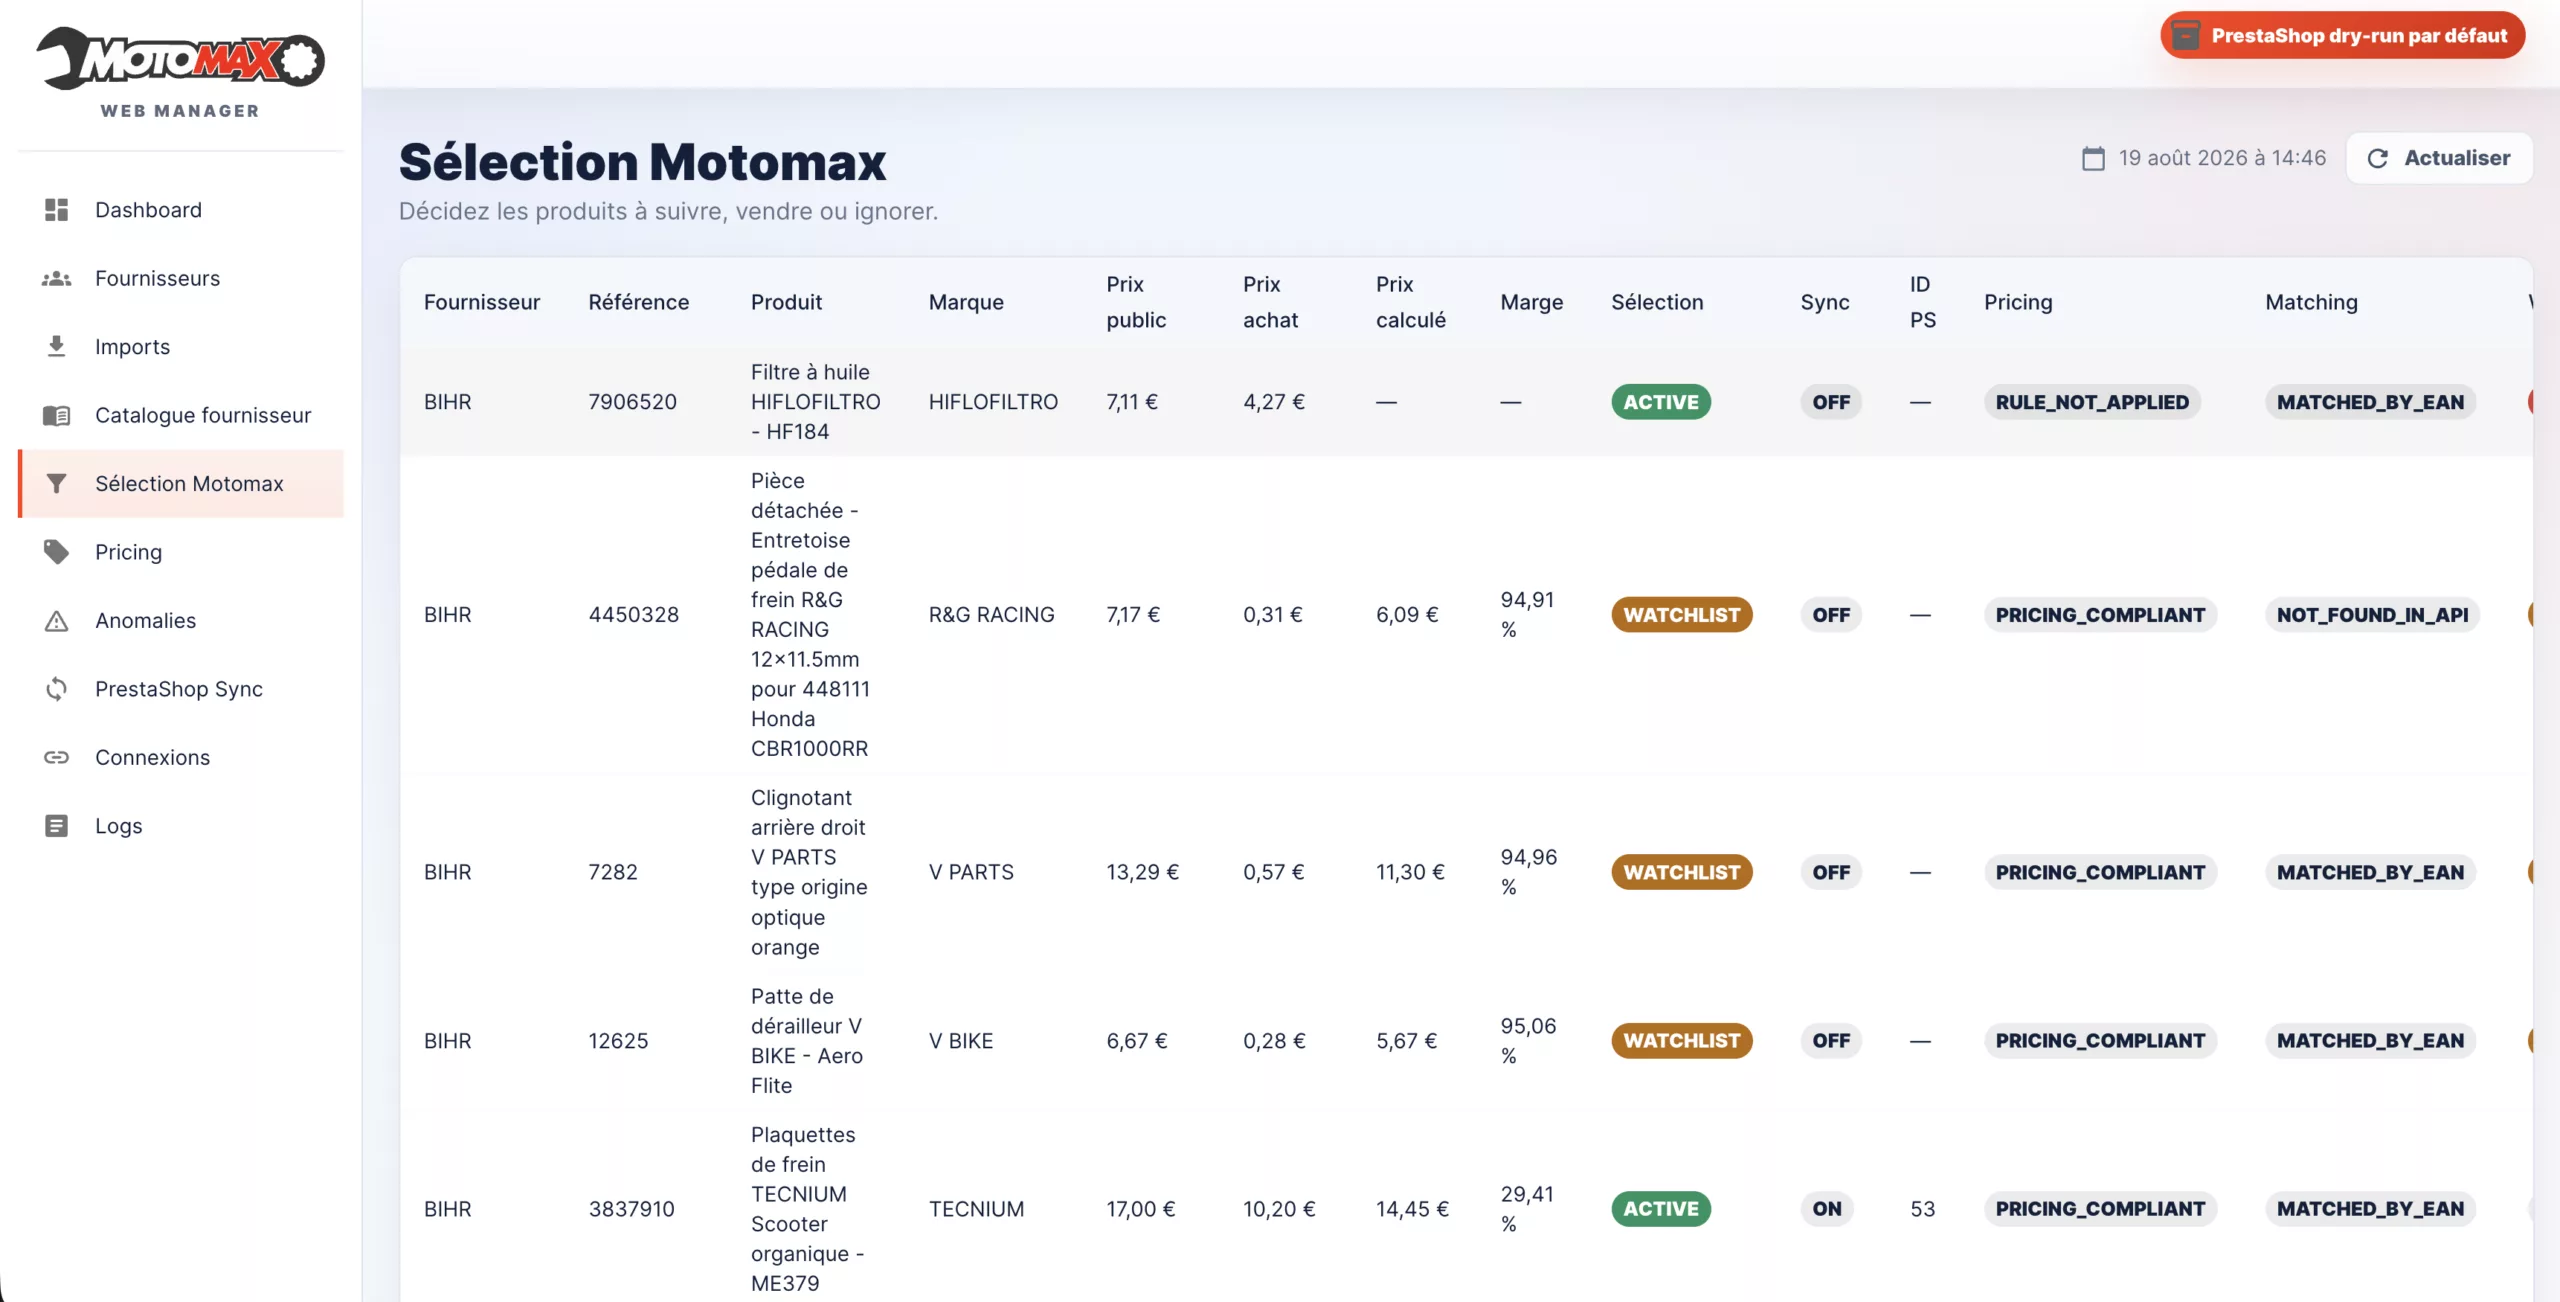Open the Pricing page
The width and height of the screenshot is (2560, 1302).
click(181, 552)
